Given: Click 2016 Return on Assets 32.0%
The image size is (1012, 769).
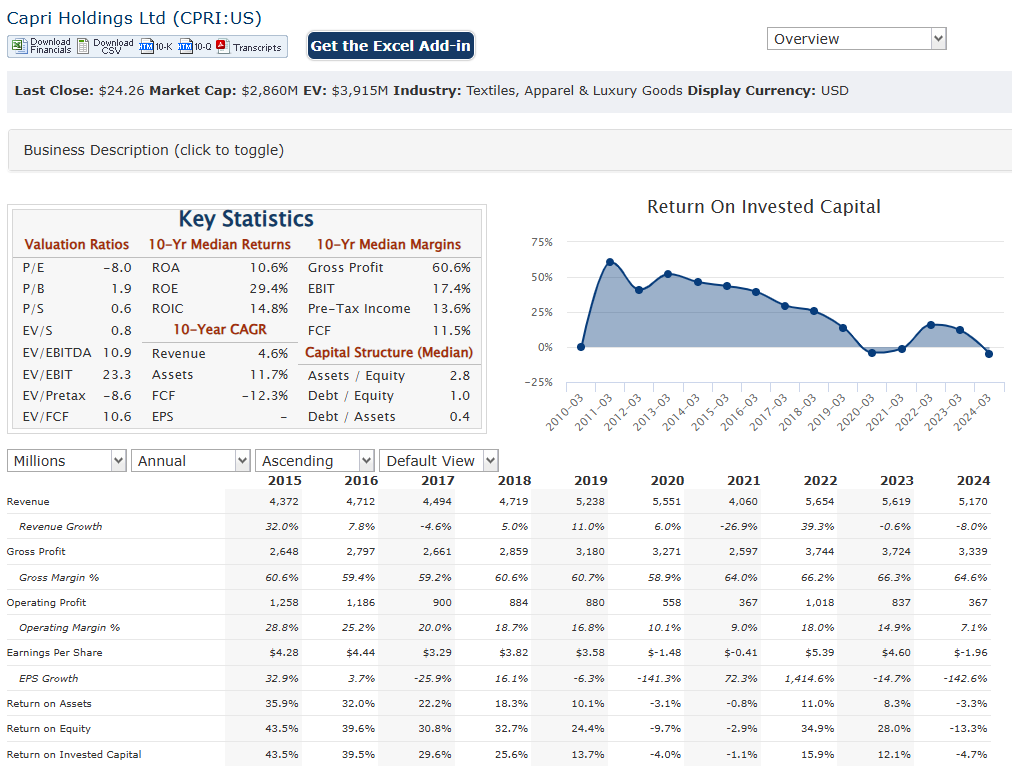Looking at the screenshot, I should click(x=358, y=704).
